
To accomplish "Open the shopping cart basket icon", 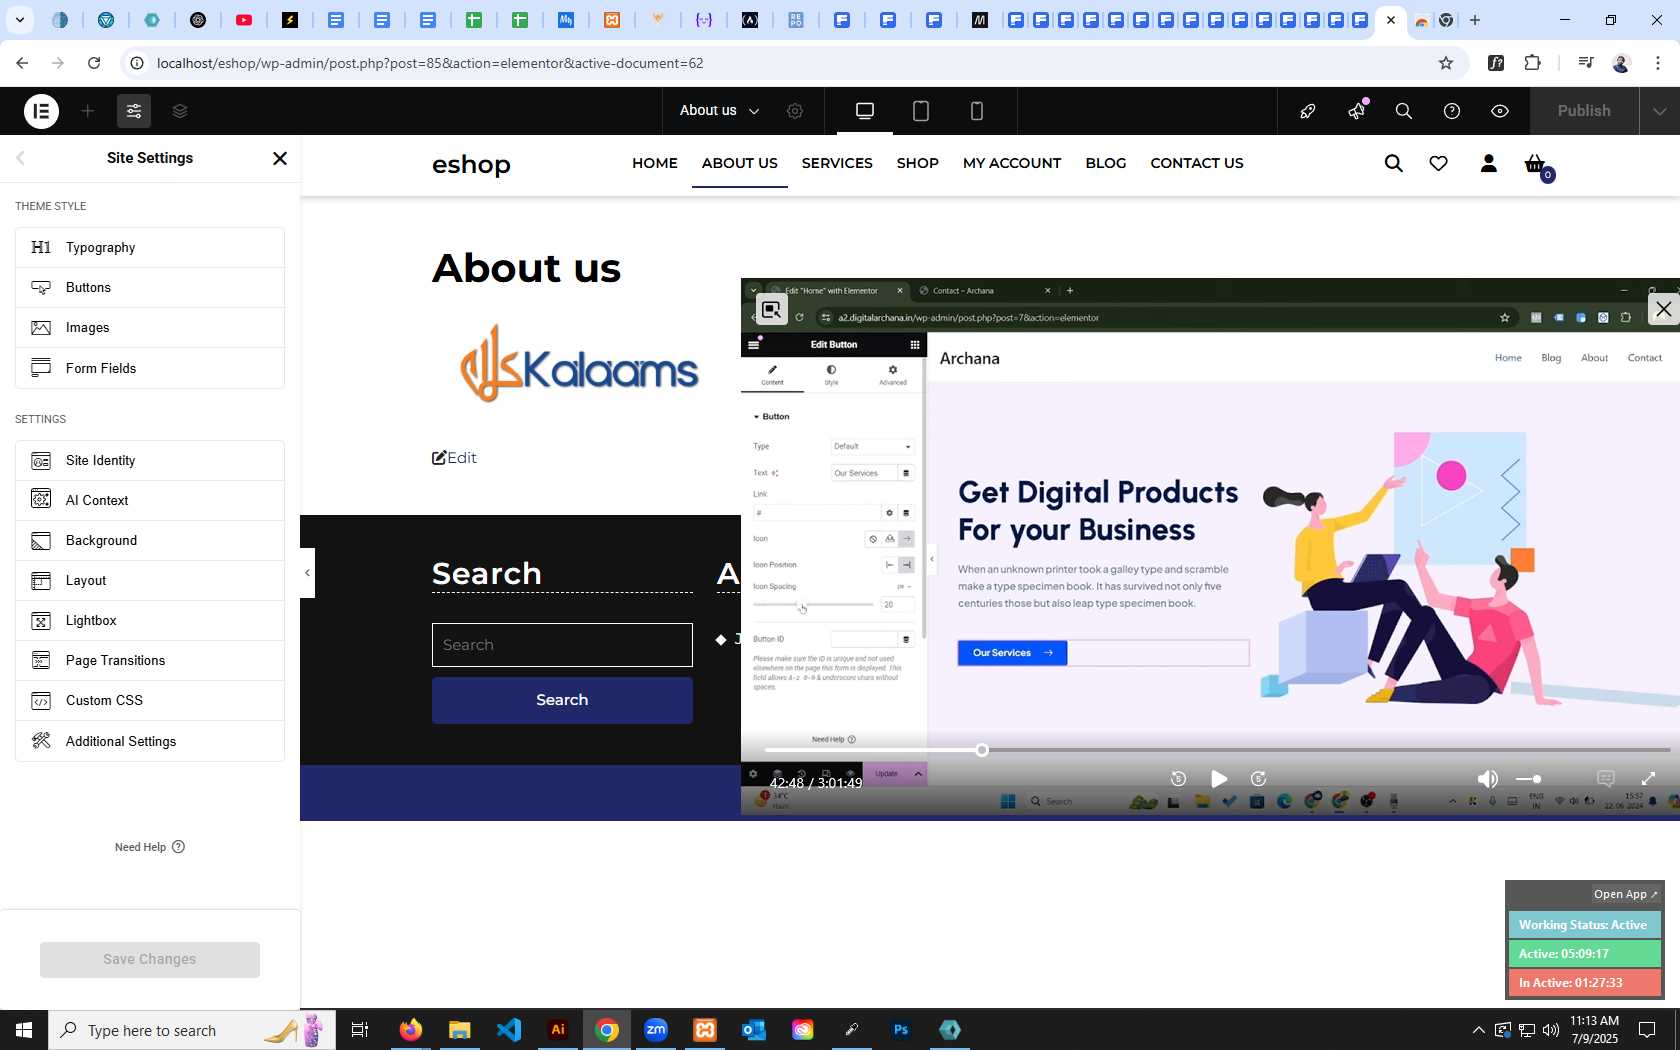I will pos(1536,164).
